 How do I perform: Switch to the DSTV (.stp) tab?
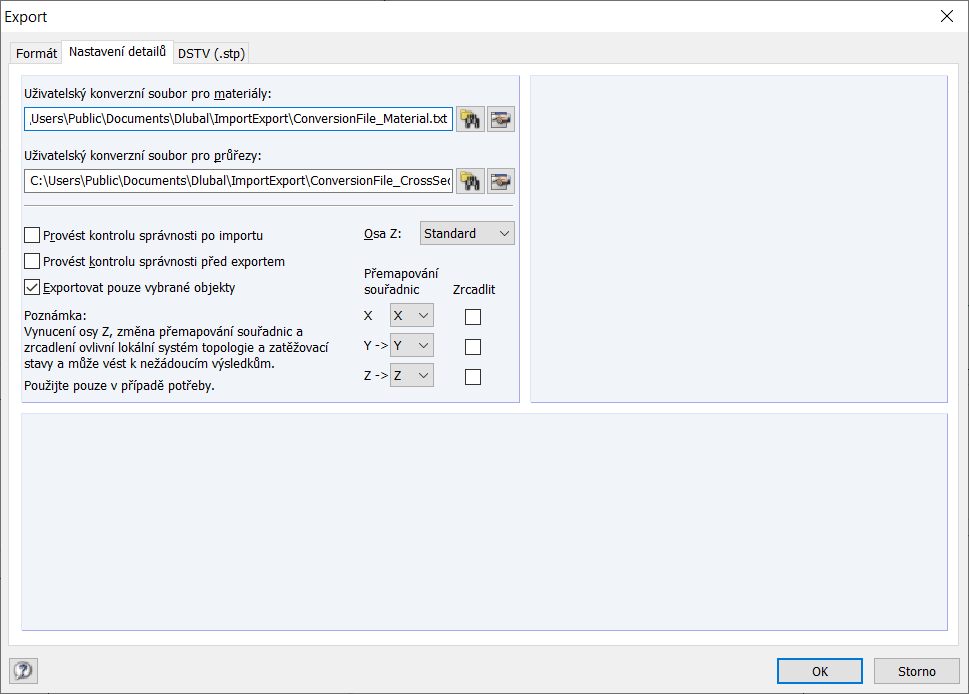pos(211,53)
